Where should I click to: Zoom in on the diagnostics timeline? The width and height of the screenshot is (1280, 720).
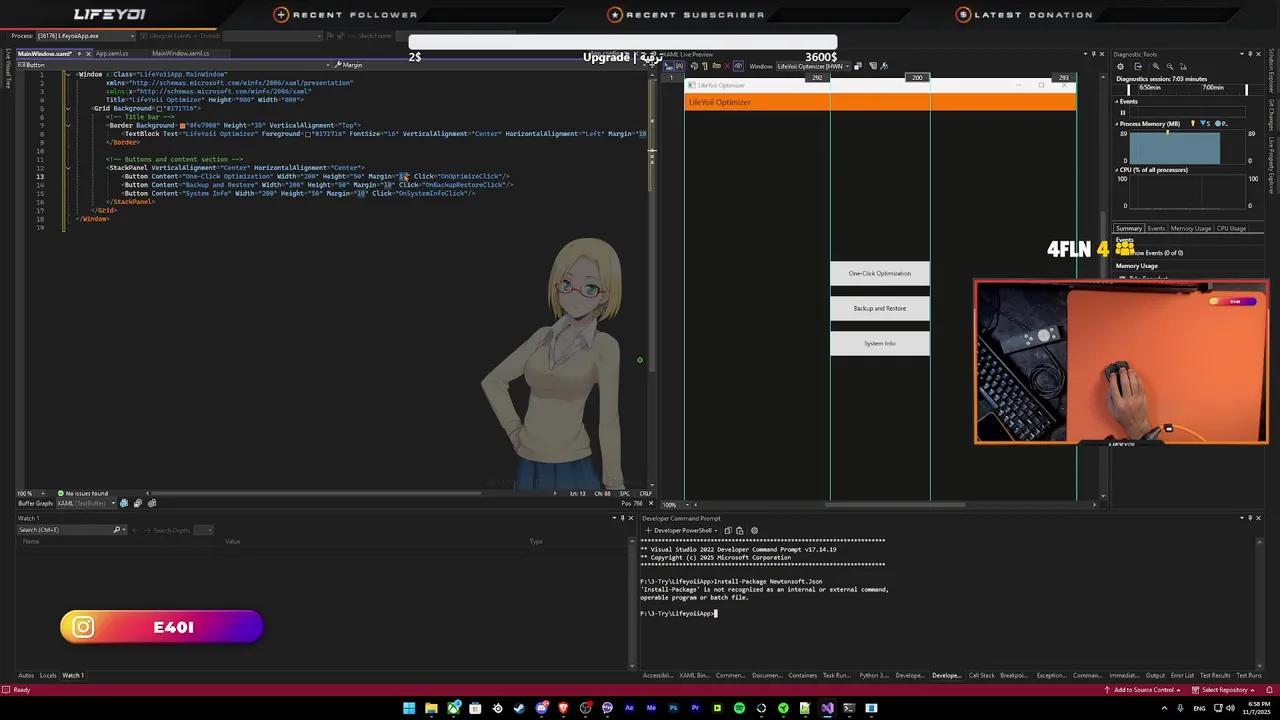(1155, 66)
